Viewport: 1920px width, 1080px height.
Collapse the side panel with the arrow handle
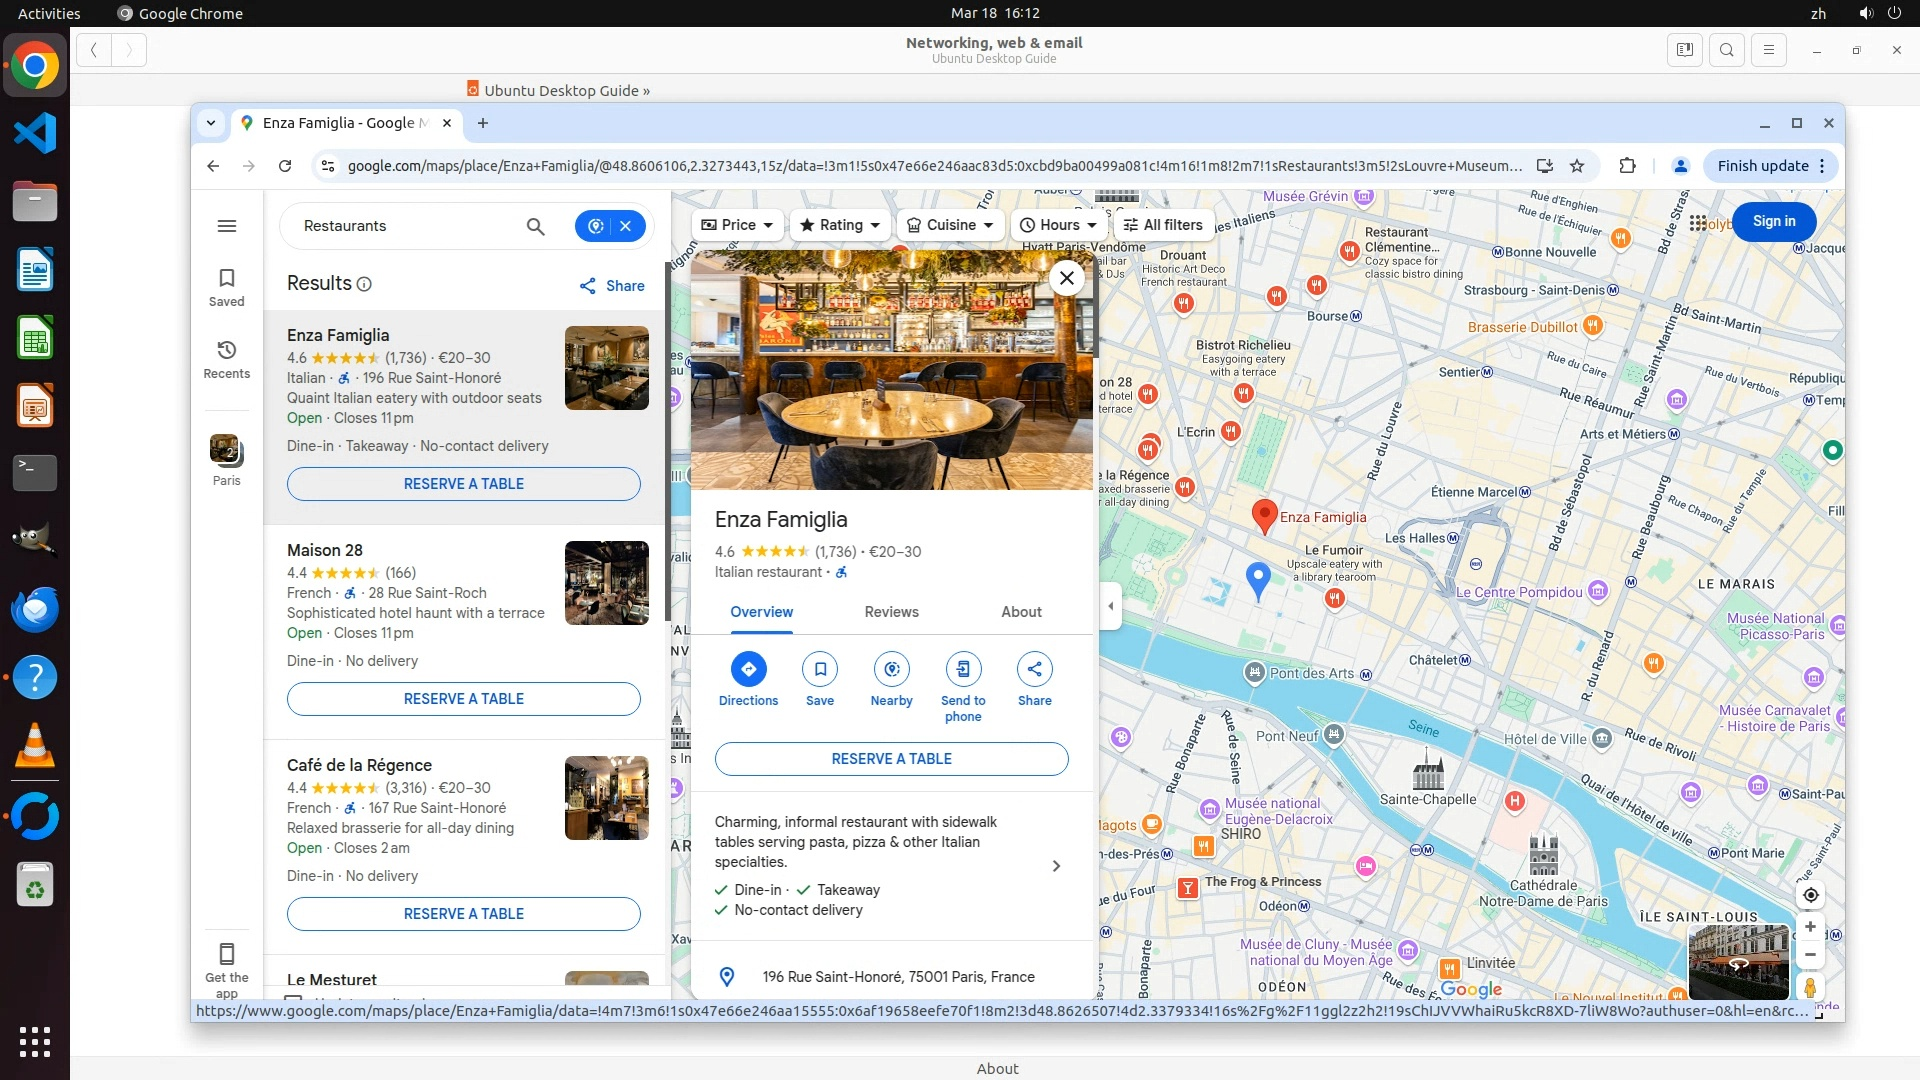click(x=1111, y=606)
